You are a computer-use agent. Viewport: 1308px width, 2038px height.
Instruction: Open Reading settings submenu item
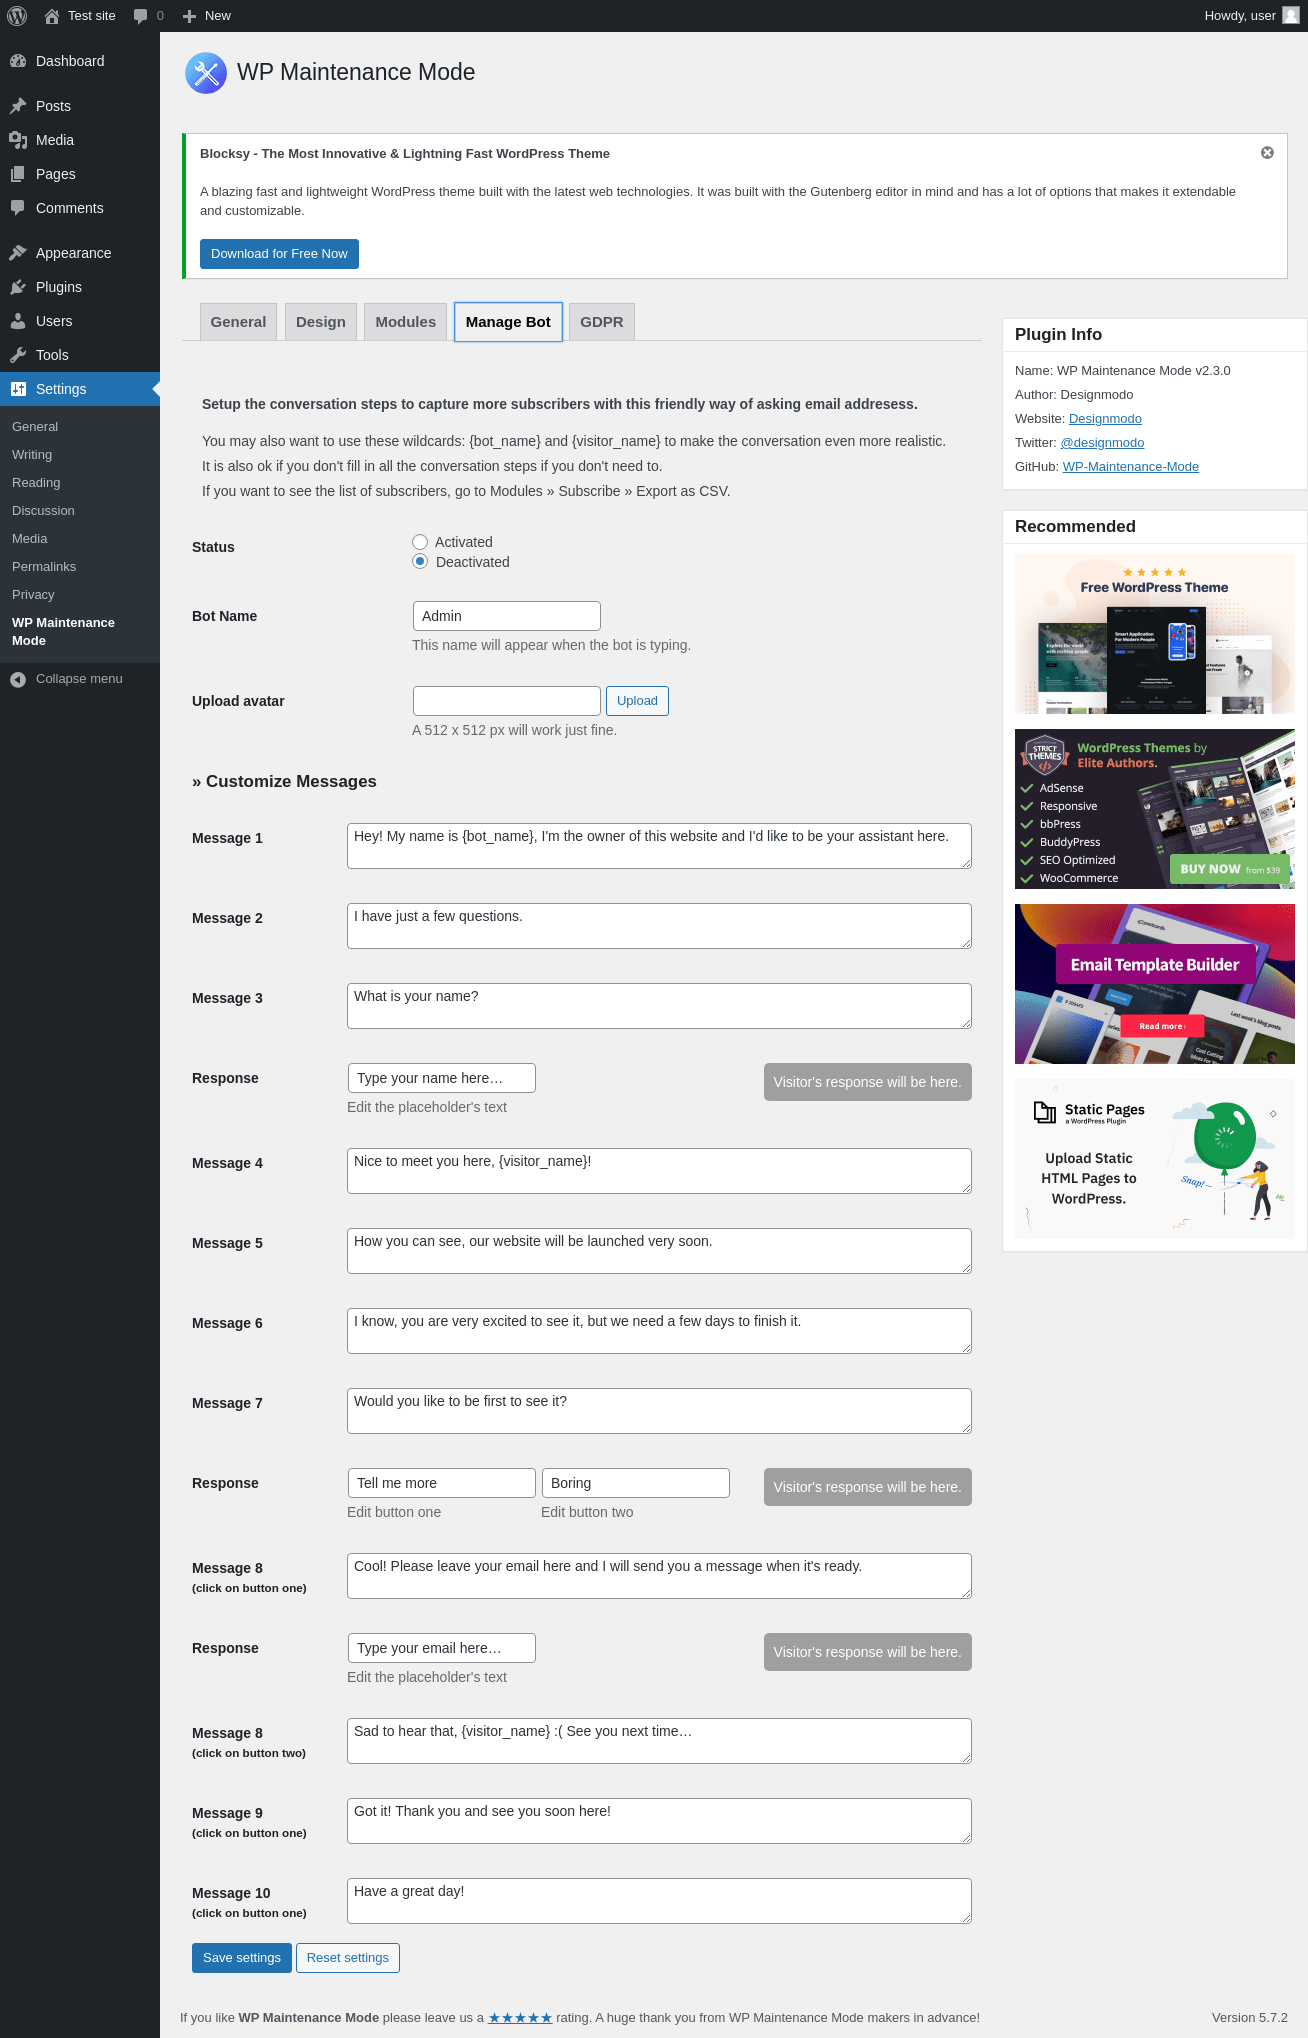point(36,483)
